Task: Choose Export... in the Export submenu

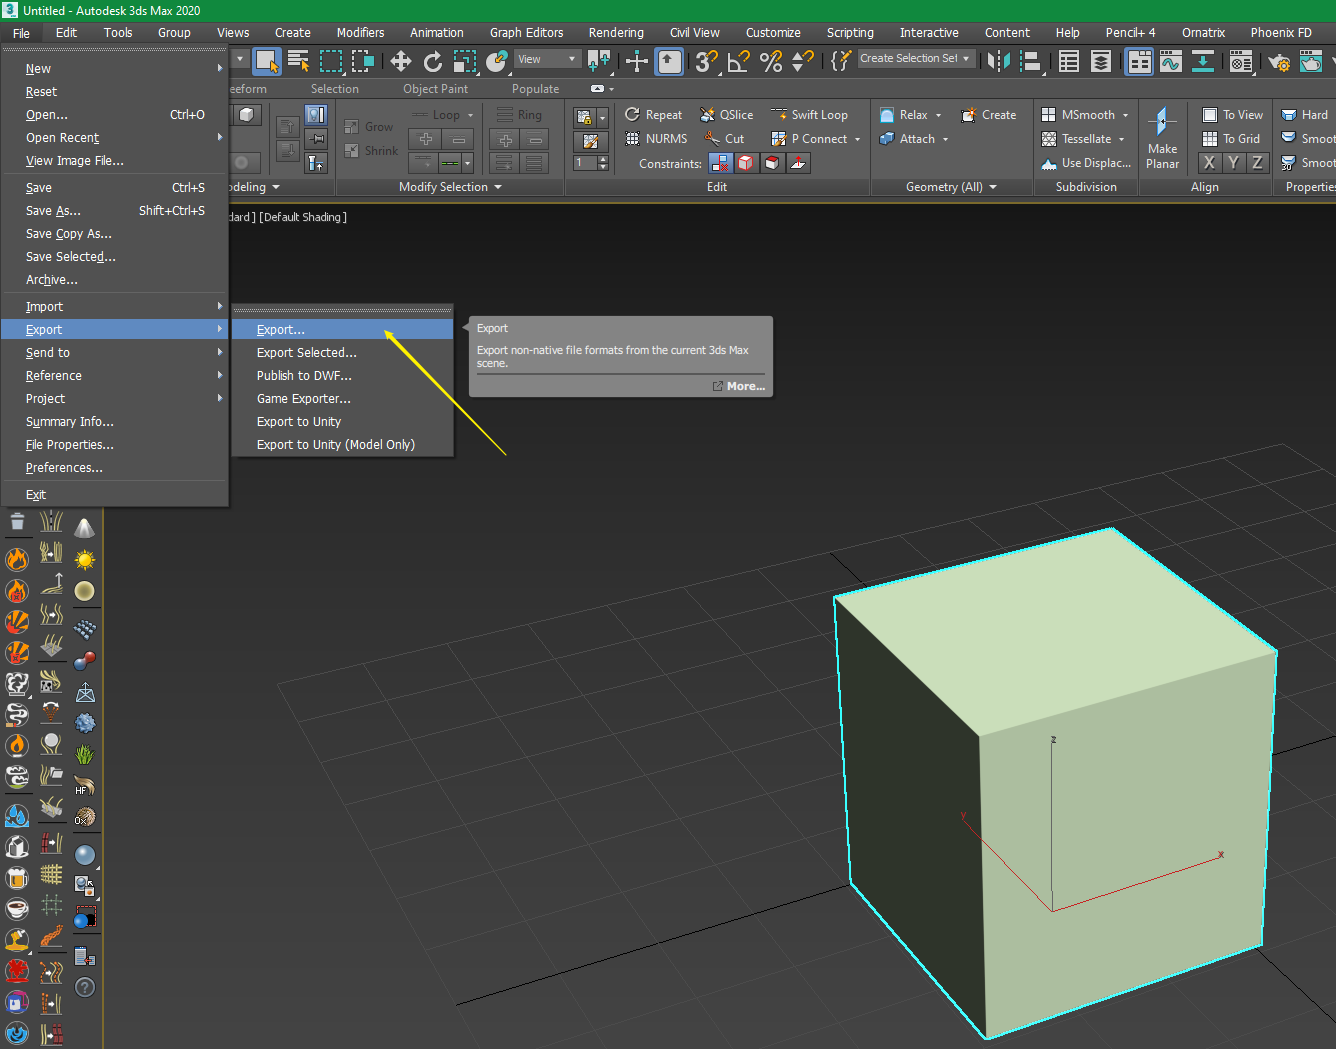Action: click(342, 329)
